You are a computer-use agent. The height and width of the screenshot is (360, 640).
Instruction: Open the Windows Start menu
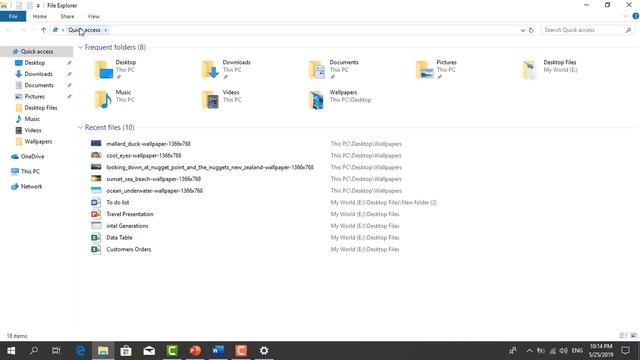[x=11, y=351]
